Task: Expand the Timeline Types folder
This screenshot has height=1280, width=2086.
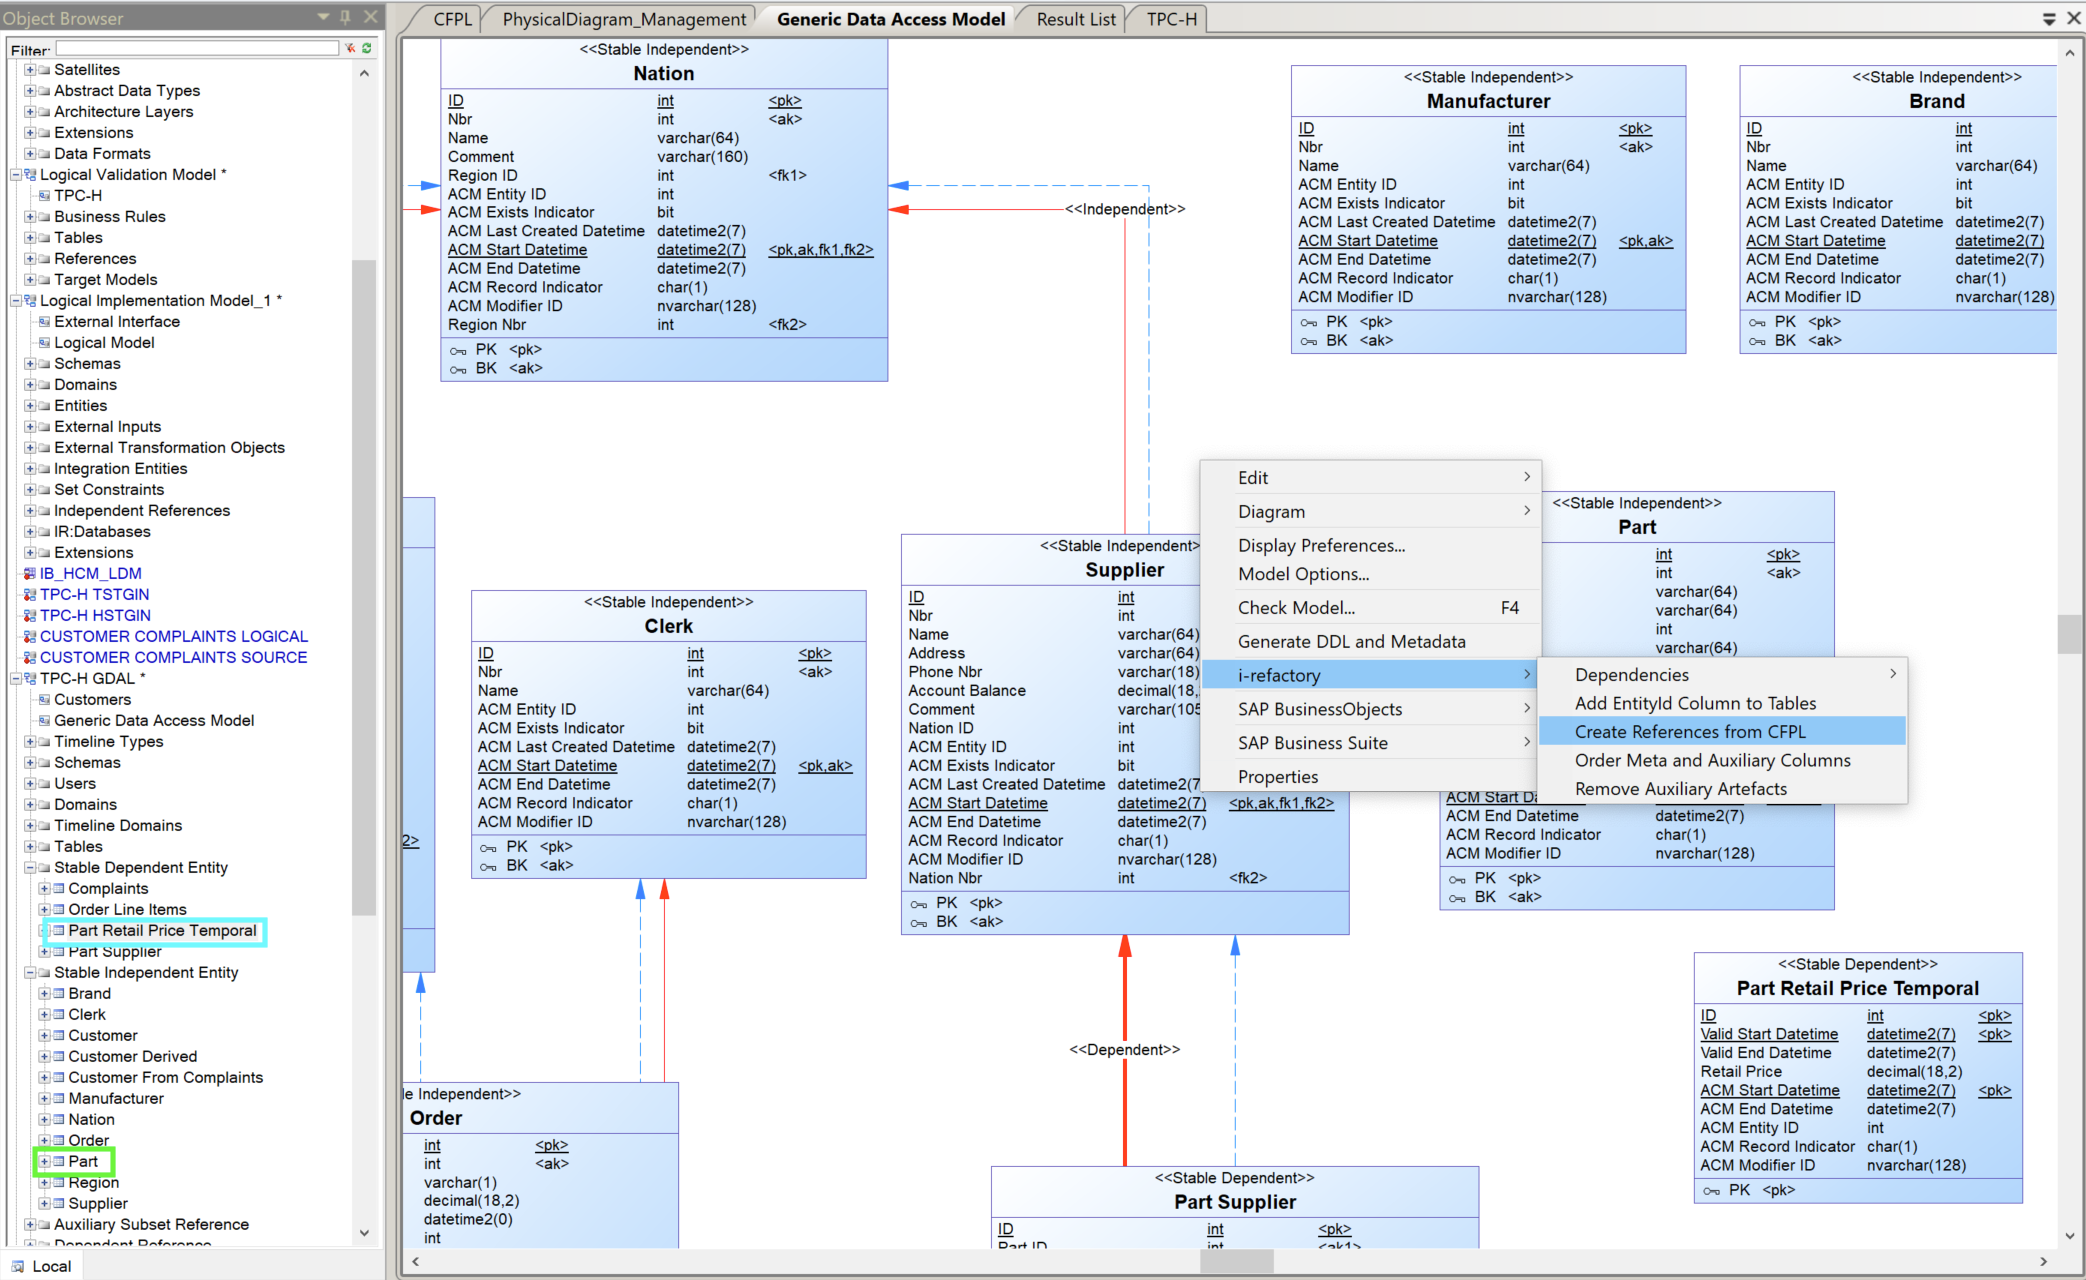Action: (x=30, y=742)
